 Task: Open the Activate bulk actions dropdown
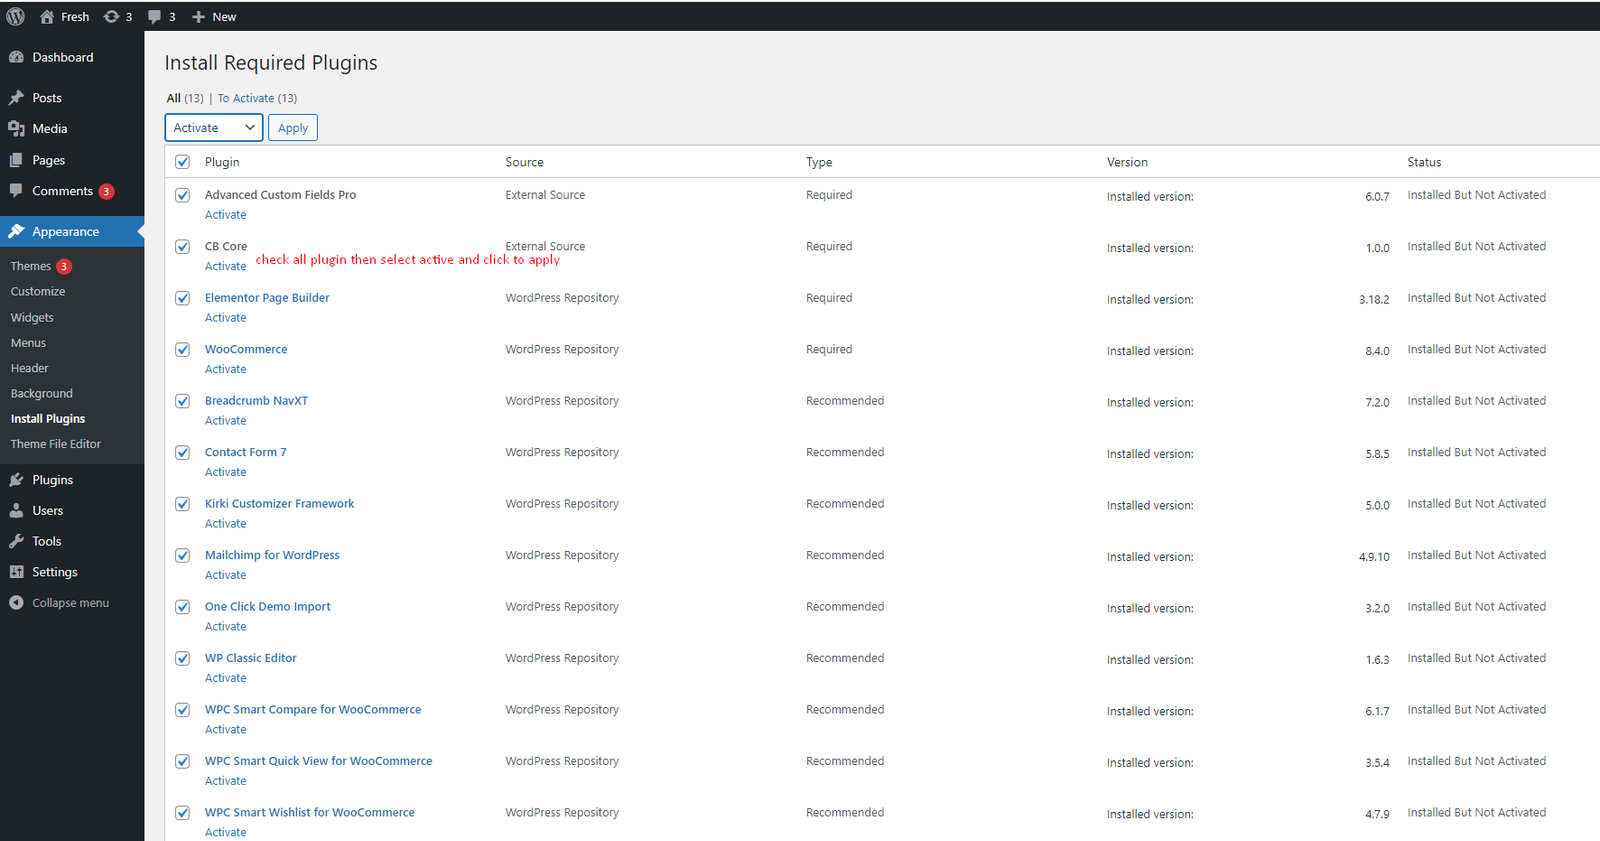click(x=214, y=128)
